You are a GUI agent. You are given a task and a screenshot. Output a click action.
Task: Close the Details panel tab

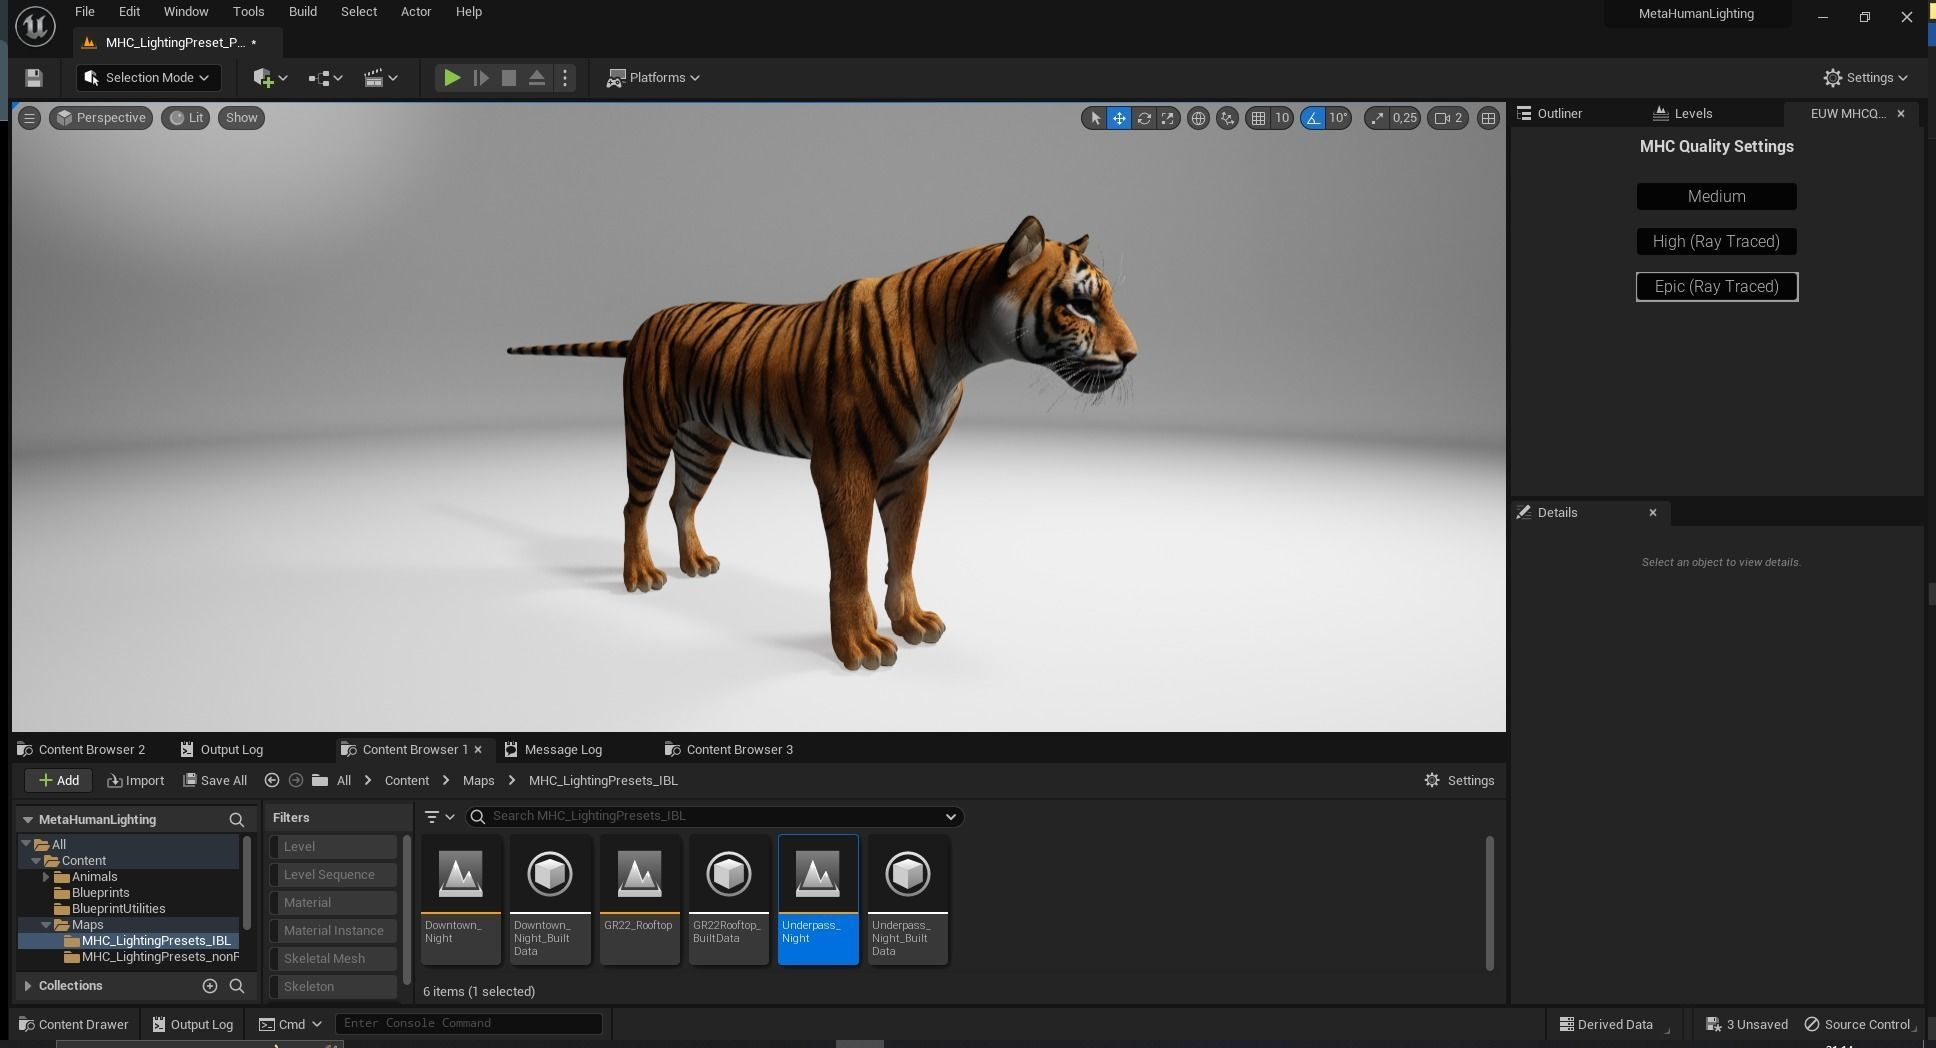tap(1652, 512)
